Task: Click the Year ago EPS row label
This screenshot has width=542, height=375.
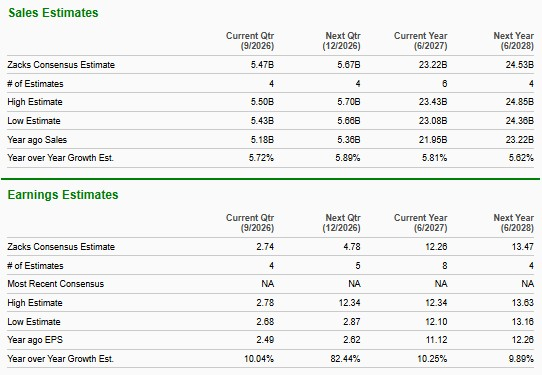Action: point(35,340)
